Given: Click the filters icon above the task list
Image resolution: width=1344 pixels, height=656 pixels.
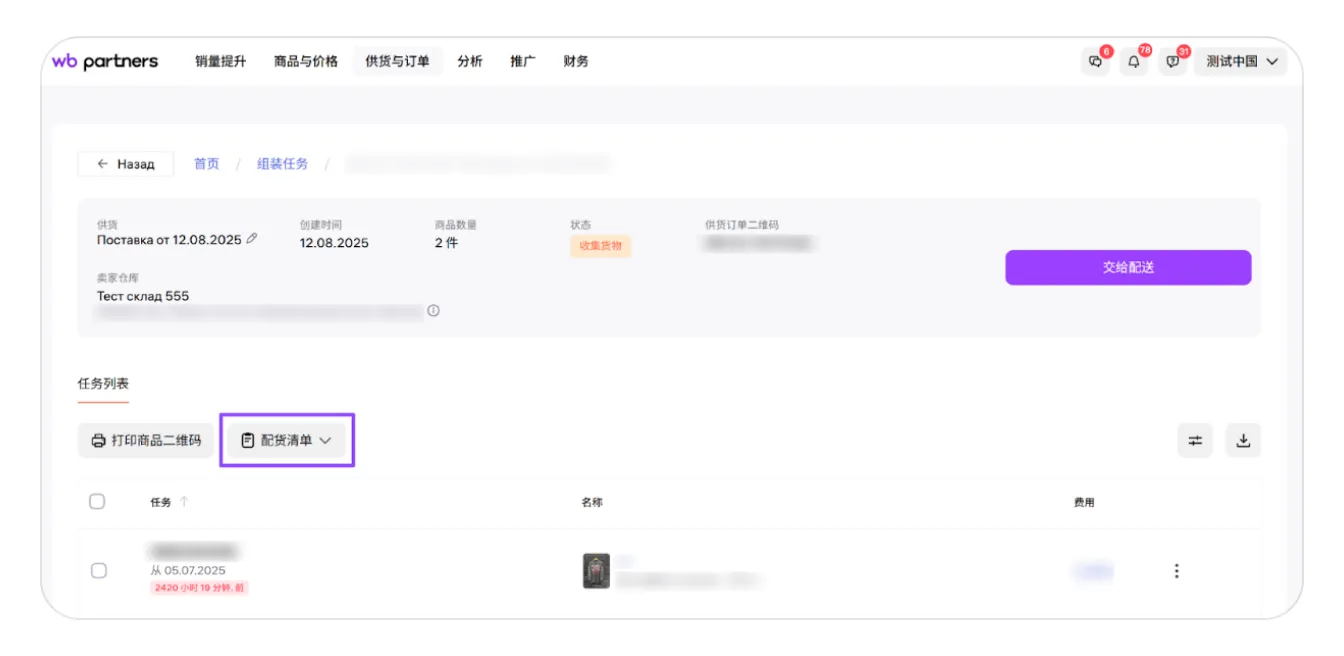Looking at the screenshot, I should [1195, 440].
